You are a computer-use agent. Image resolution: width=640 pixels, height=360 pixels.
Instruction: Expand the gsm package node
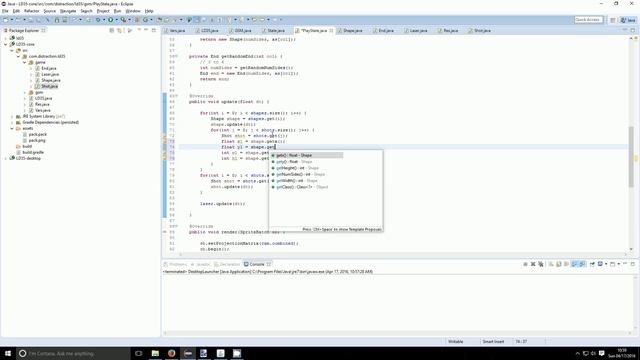coord(24,93)
